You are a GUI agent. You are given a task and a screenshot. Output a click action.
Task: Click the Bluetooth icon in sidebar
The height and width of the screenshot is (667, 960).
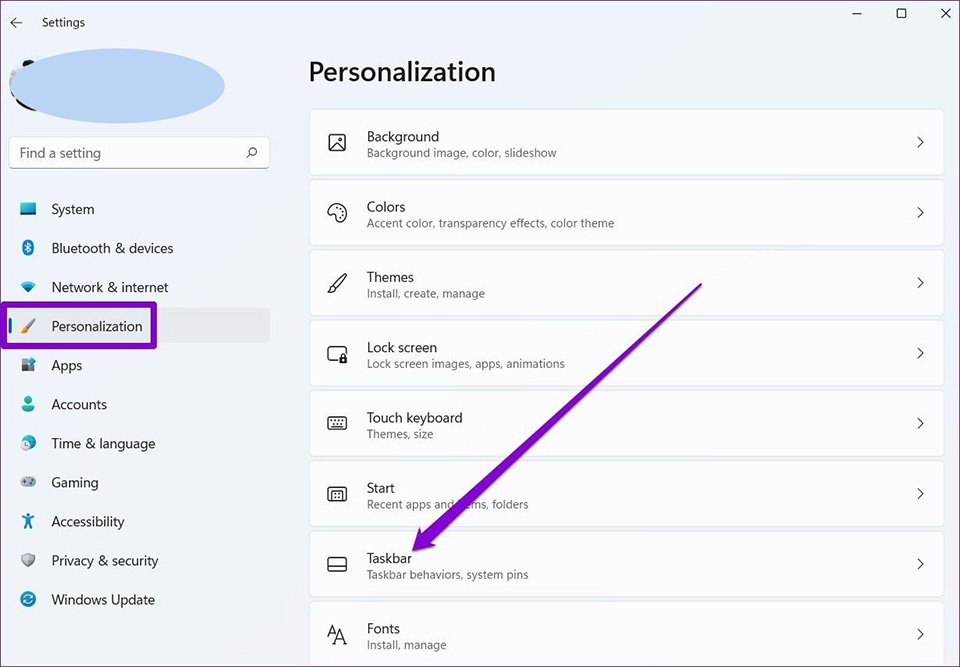click(x=28, y=248)
